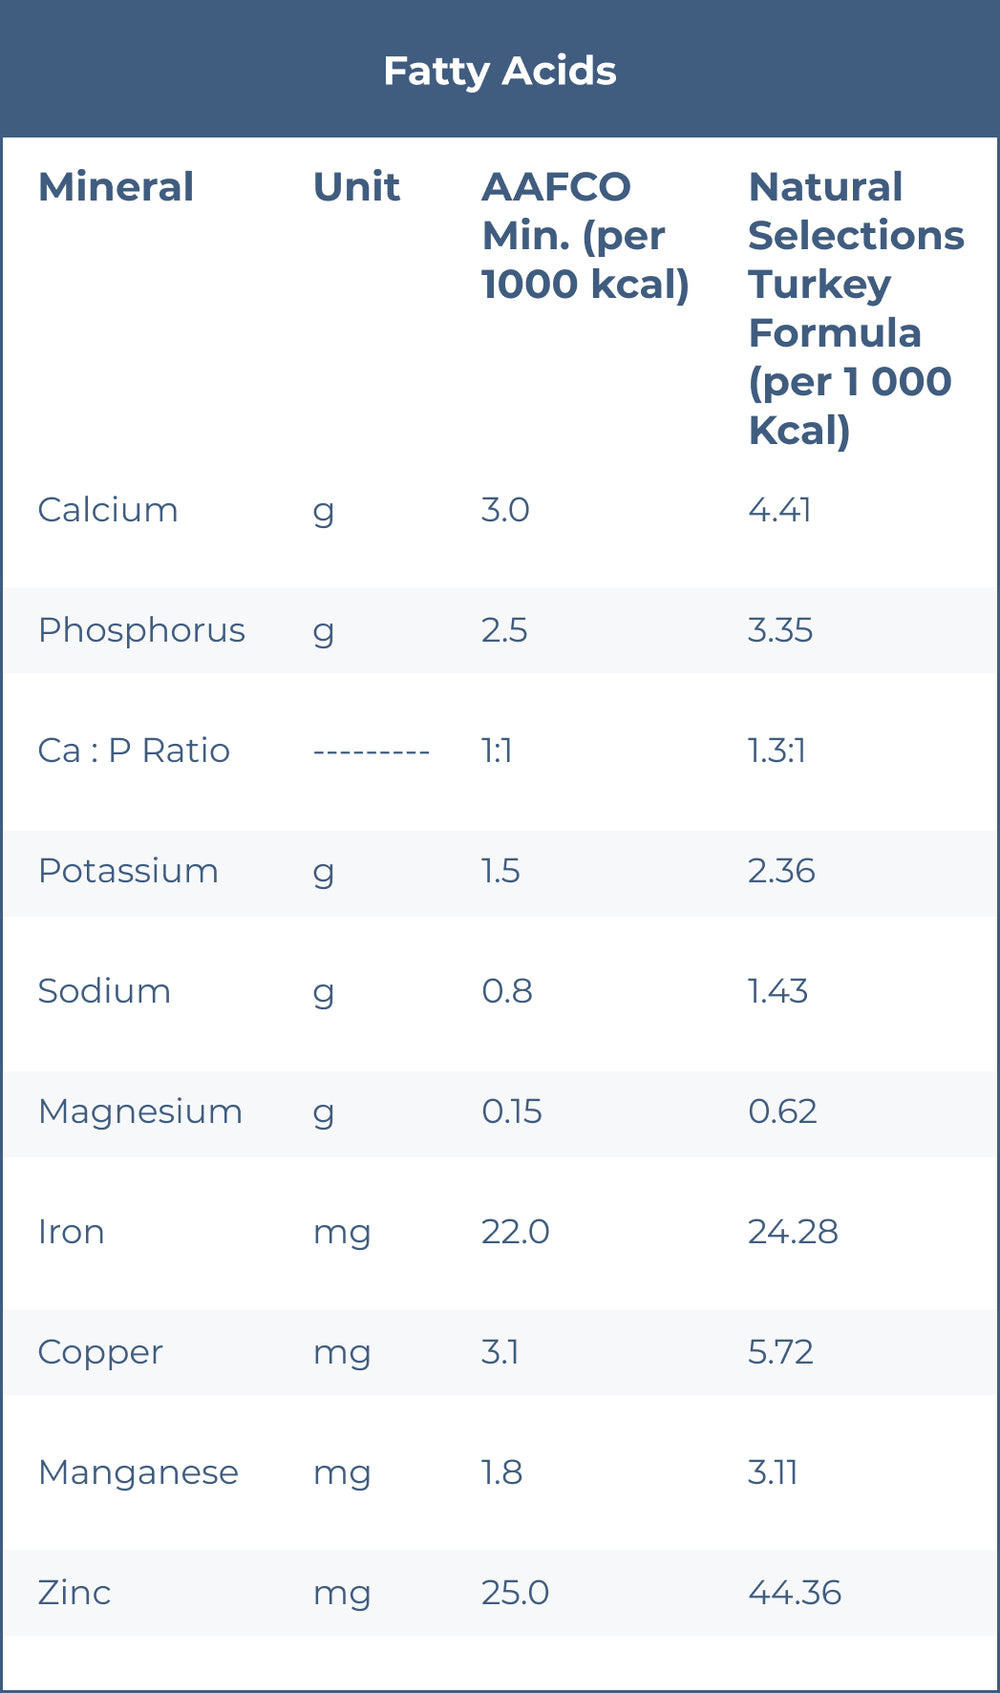Screen dimensions: 1000x1693
Task: Click the Sodium row label
Action: coord(104,991)
